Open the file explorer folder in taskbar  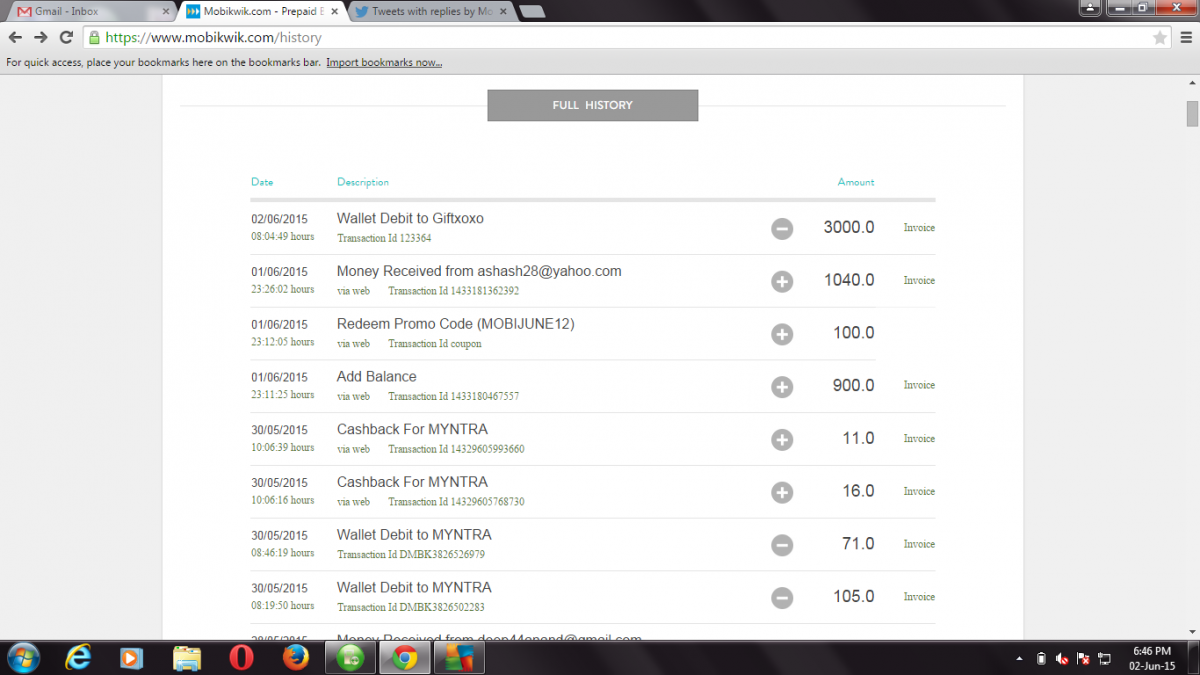pos(187,658)
